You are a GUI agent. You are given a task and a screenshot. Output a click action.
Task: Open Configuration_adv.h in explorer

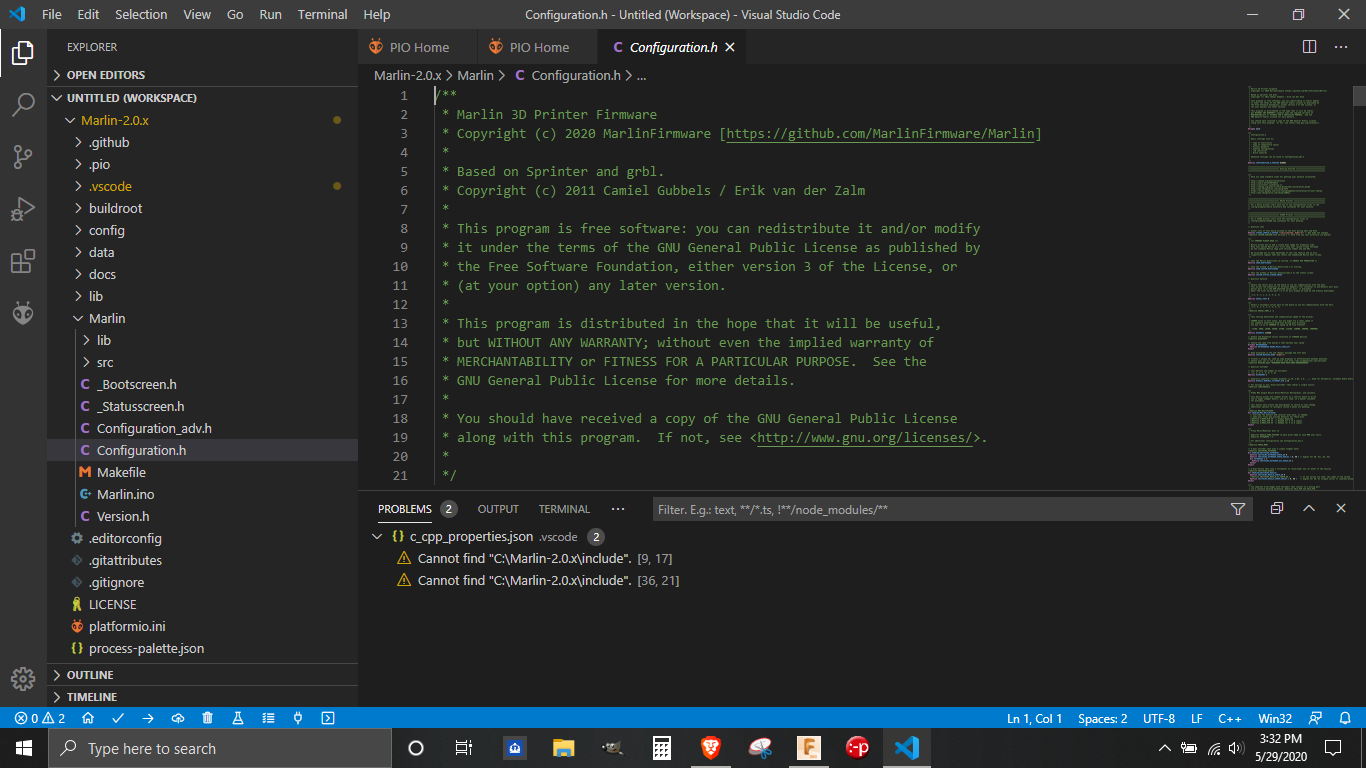pyautogui.click(x=154, y=428)
